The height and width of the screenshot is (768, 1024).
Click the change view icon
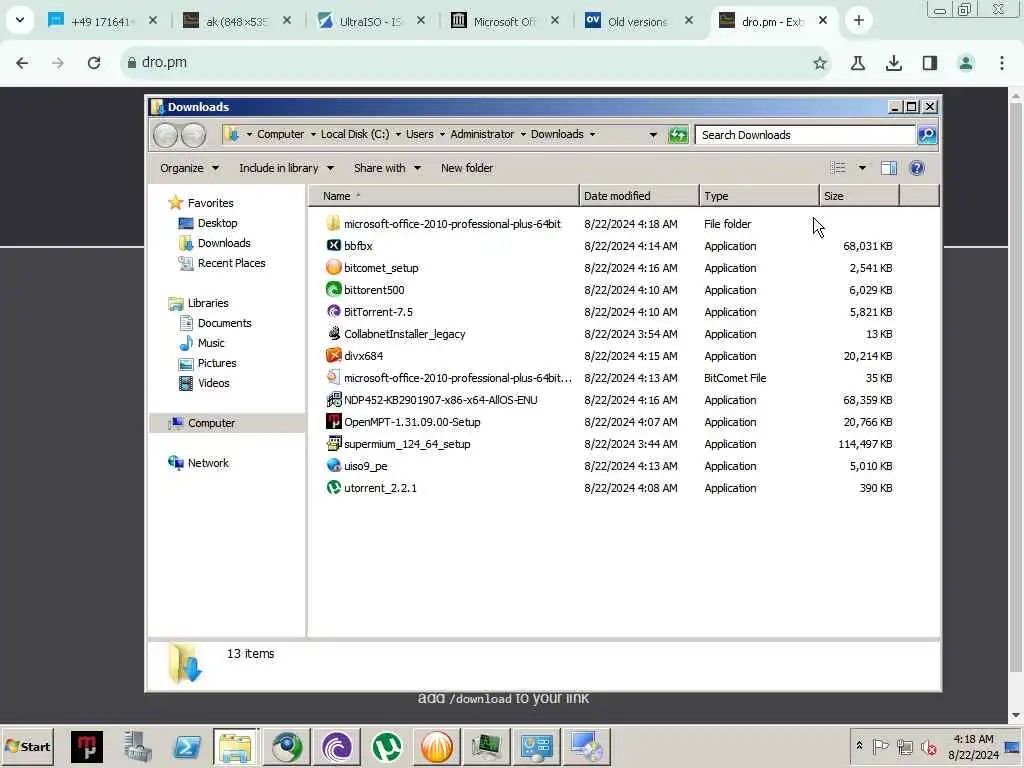[838, 168]
